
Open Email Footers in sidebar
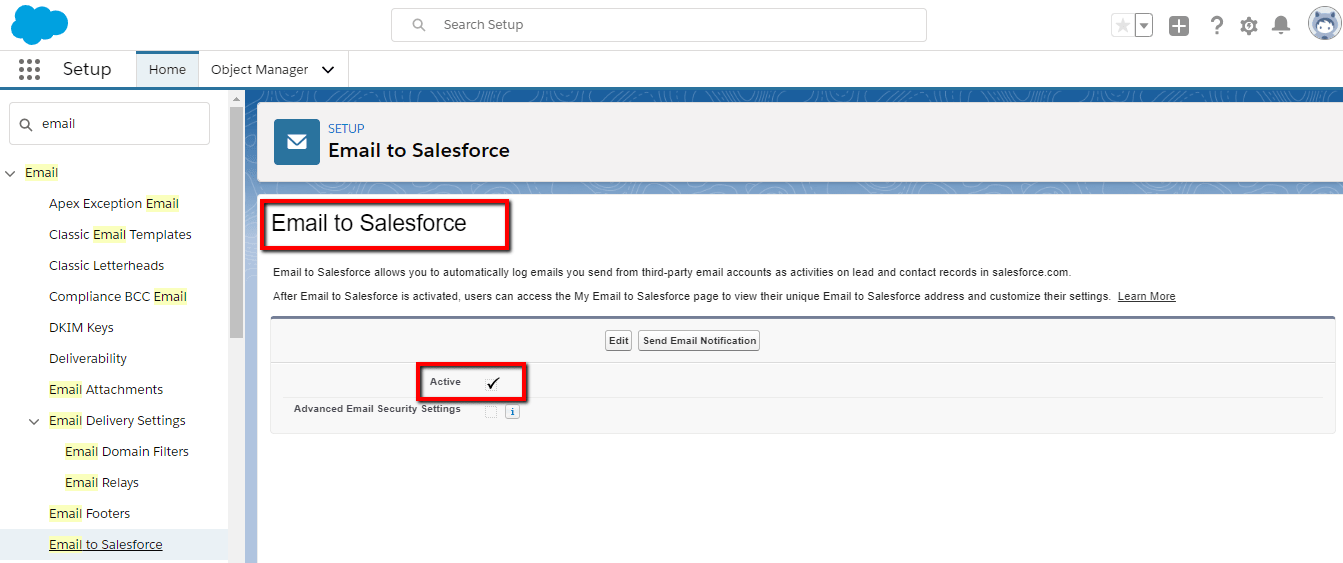pos(89,513)
